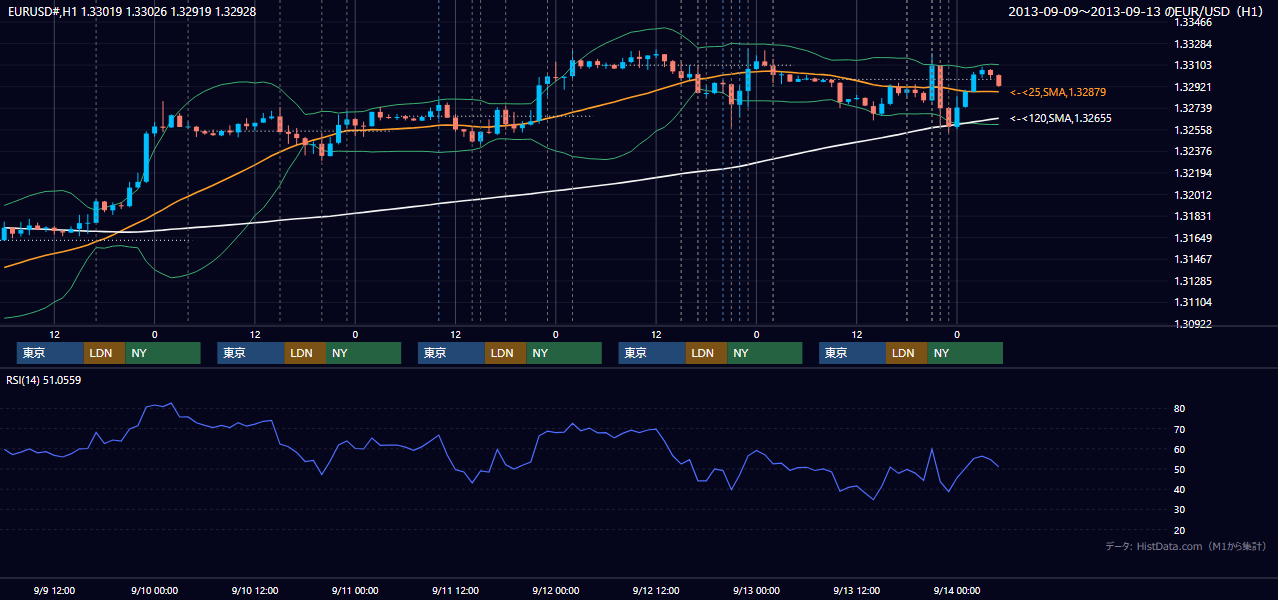1278x600 pixels.
Task: Select the 東京 session block for 9/9
Action: (x=50, y=353)
